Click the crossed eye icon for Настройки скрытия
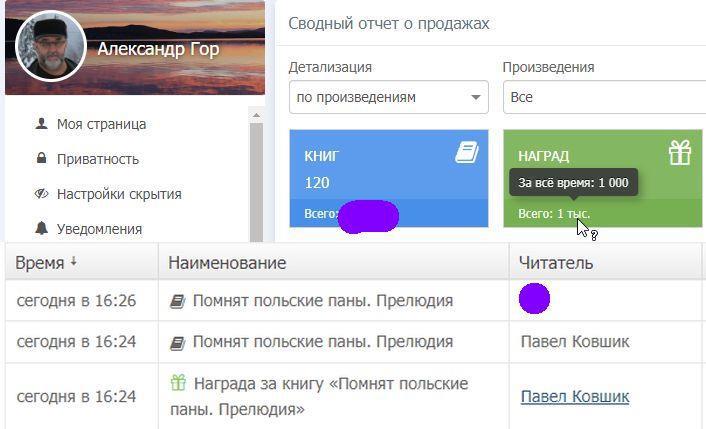 [41, 194]
